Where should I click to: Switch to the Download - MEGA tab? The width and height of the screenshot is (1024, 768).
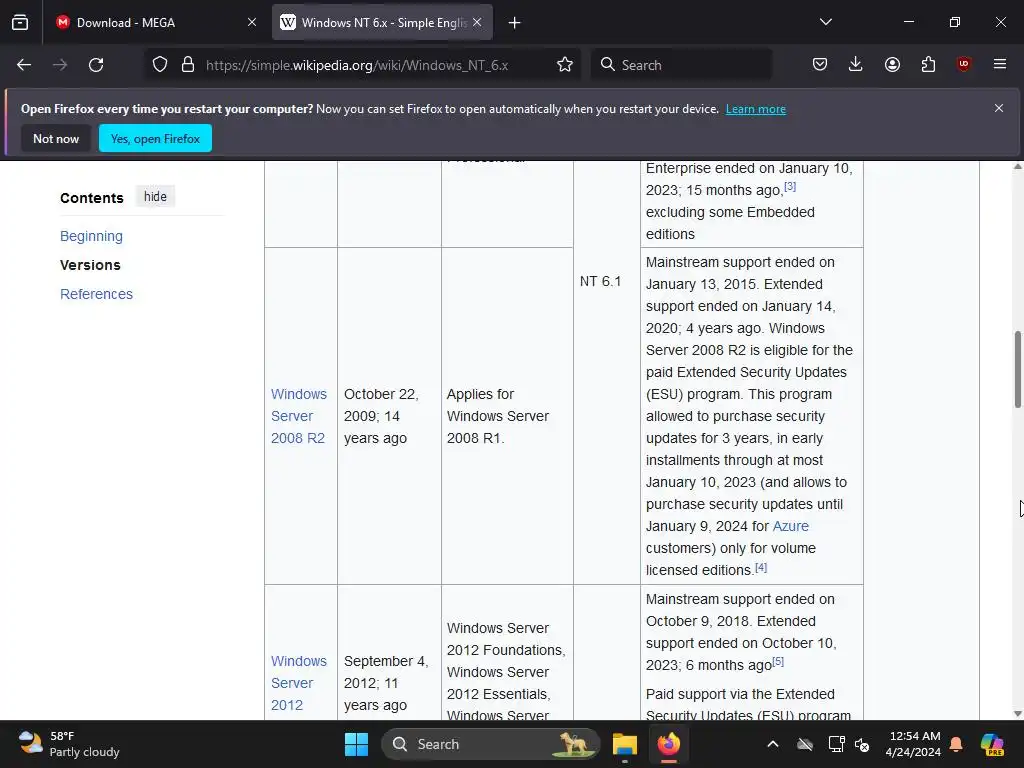pyautogui.click(x=156, y=22)
